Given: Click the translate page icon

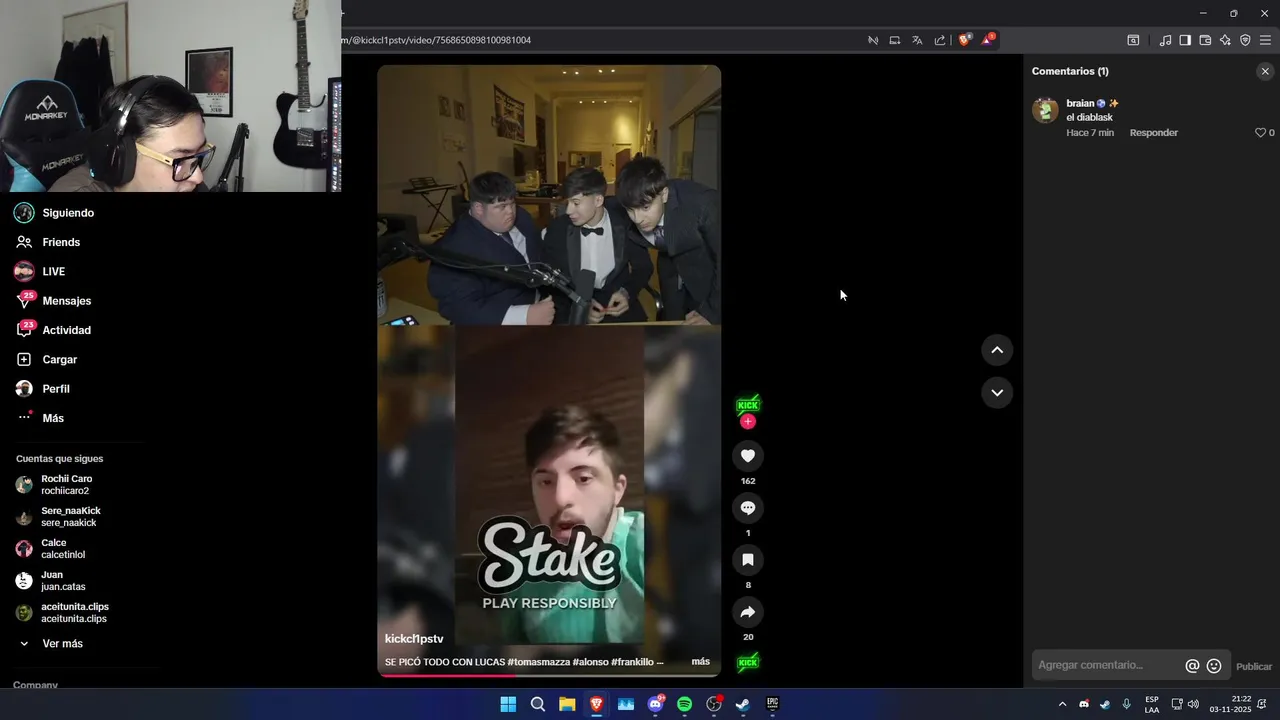Looking at the screenshot, I should click(x=917, y=40).
